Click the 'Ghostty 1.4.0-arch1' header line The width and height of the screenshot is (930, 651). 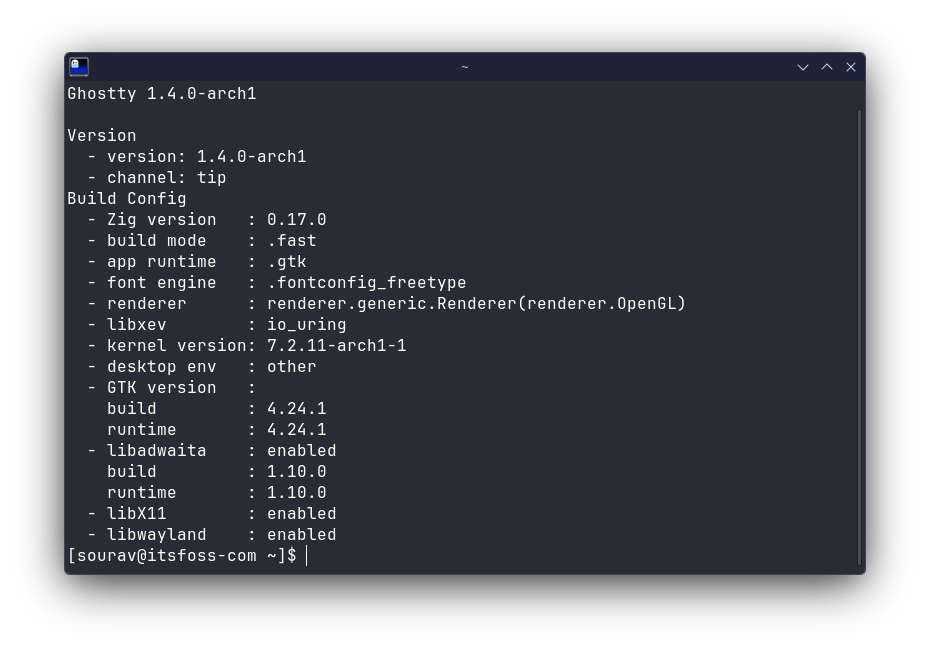[x=162, y=94]
